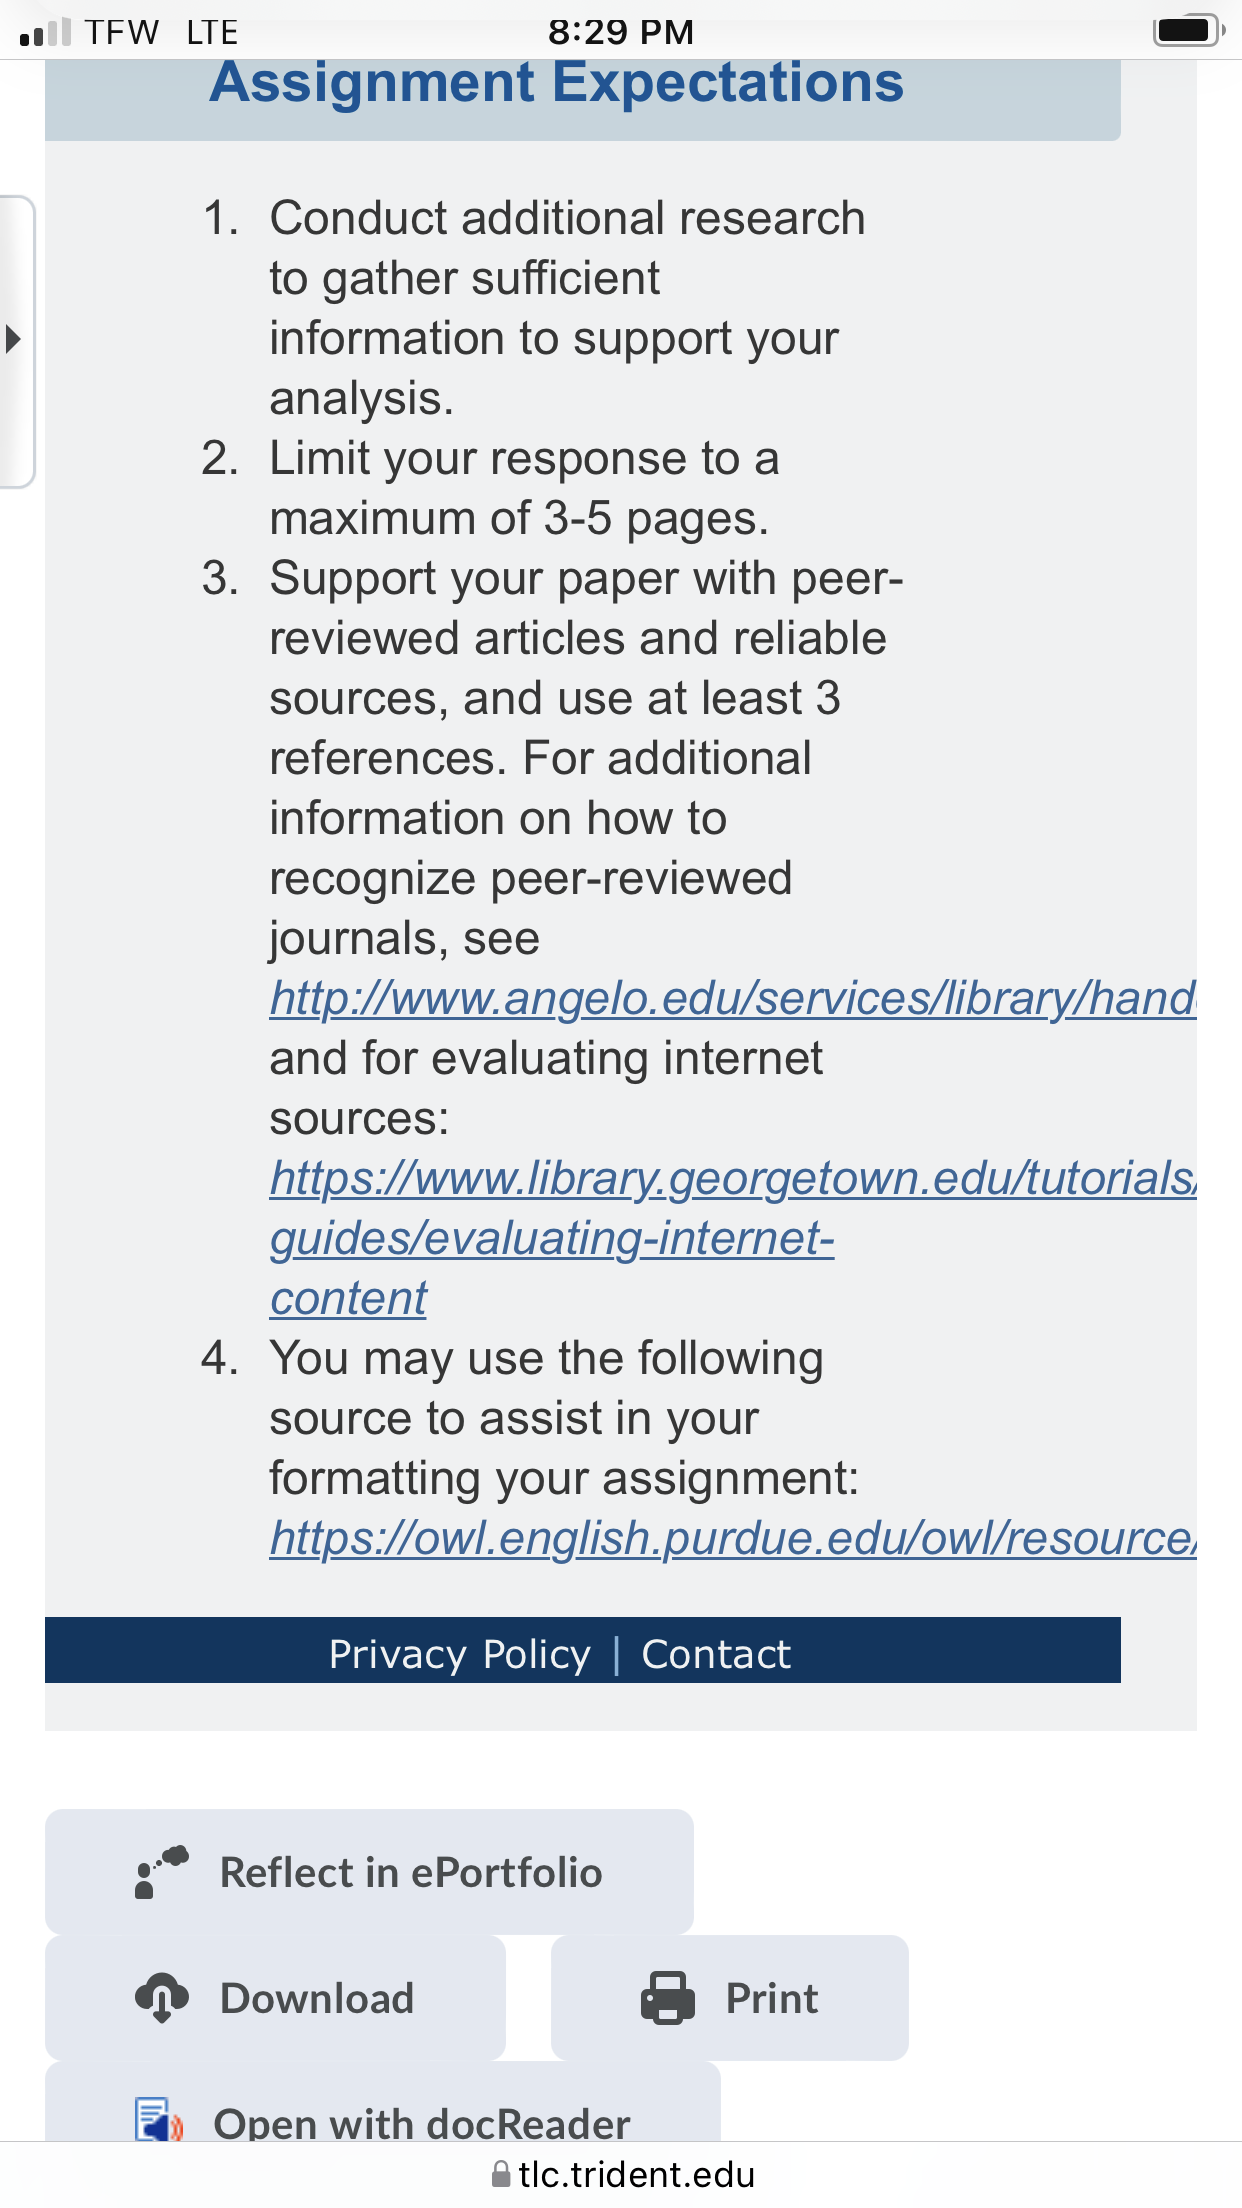Click the Download cloud icon
This screenshot has height=2208, width=1242.
pyautogui.click(x=161, y=1998)
